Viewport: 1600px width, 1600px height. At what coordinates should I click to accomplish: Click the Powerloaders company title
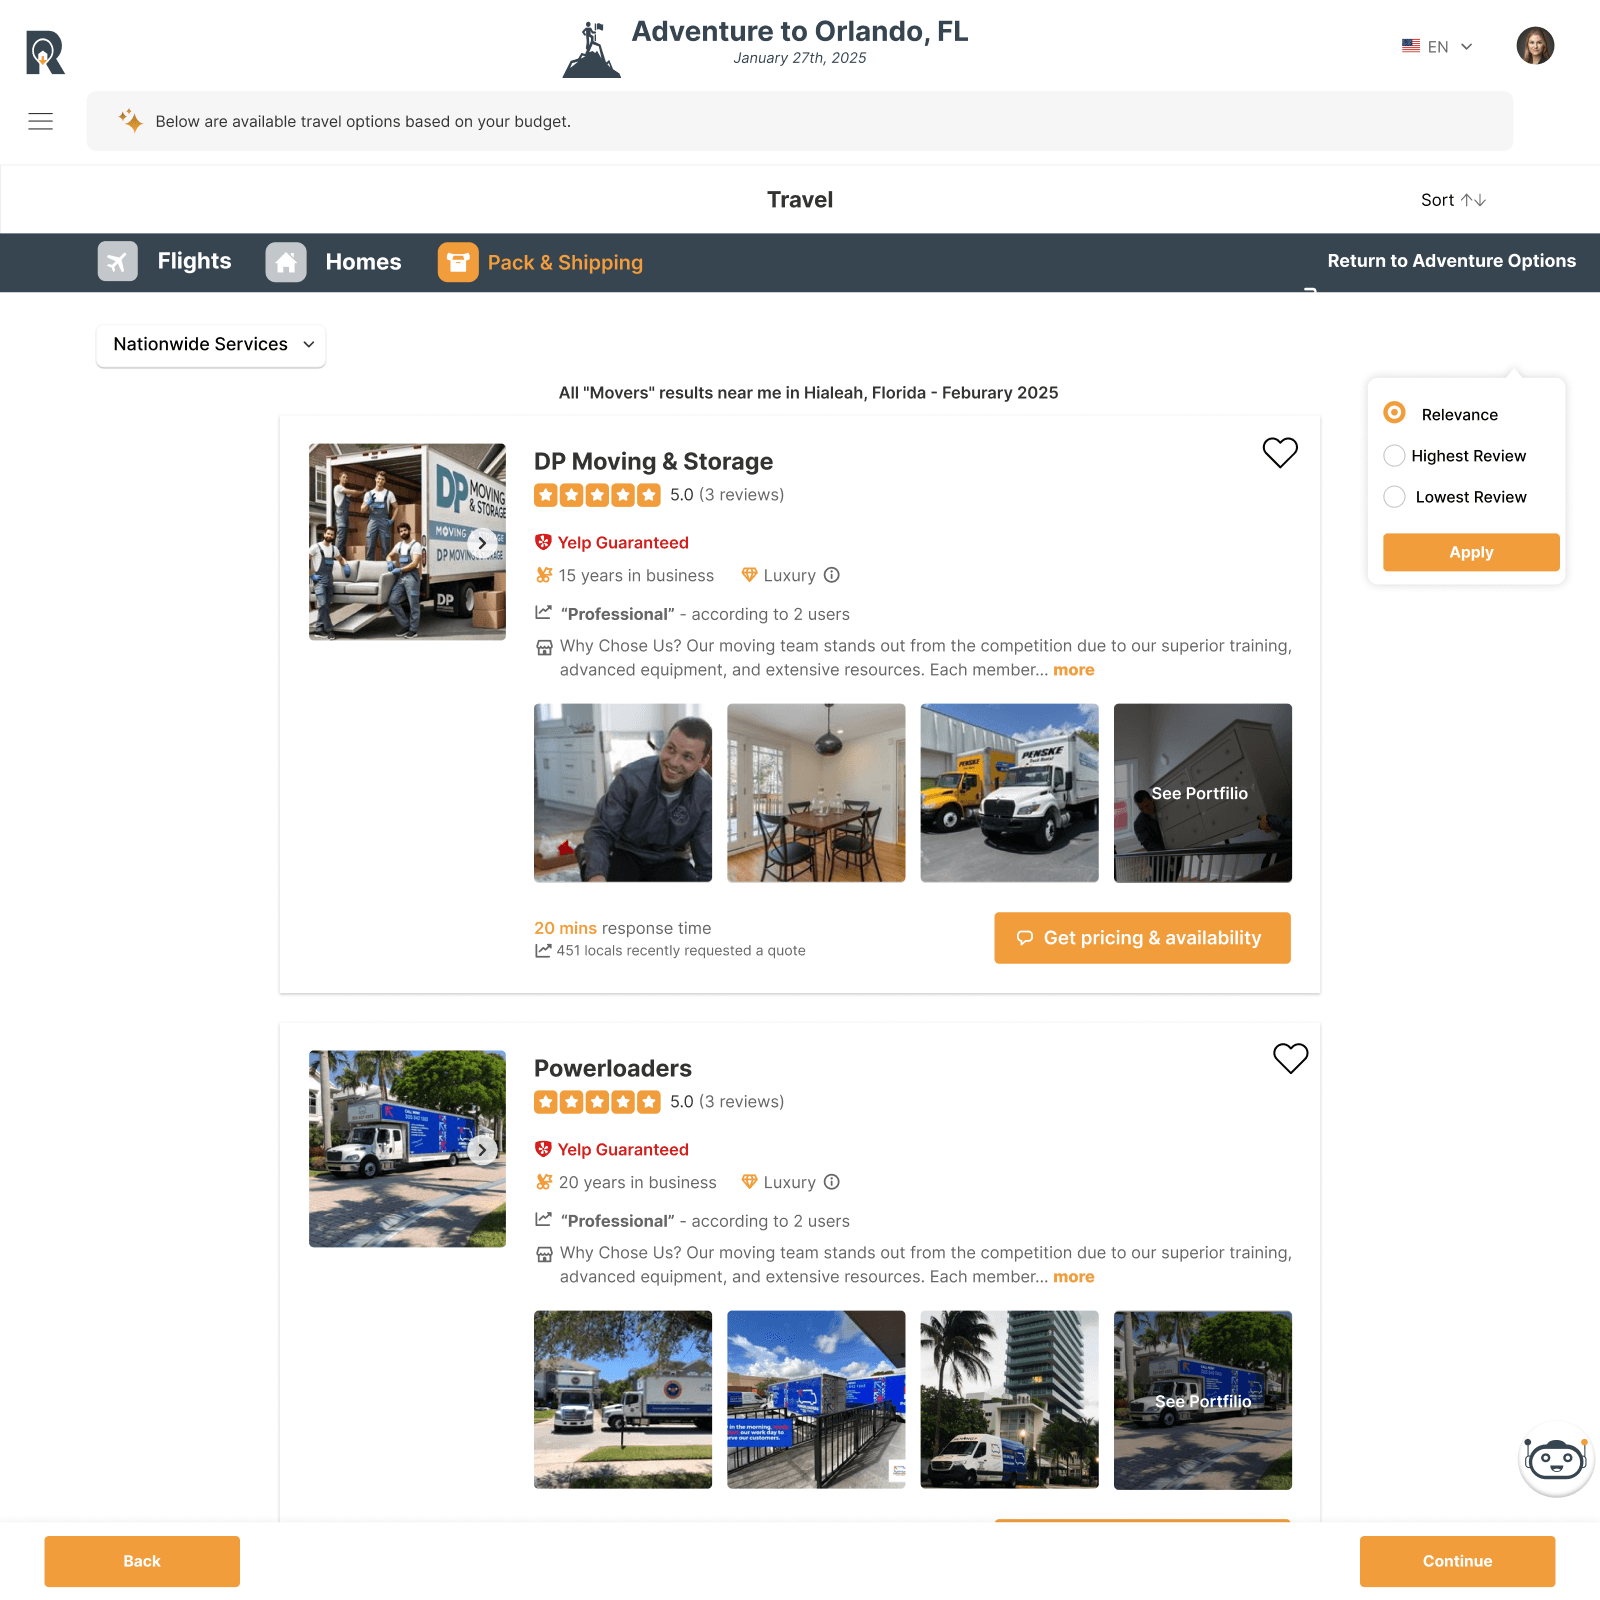tap(613, 1068)
